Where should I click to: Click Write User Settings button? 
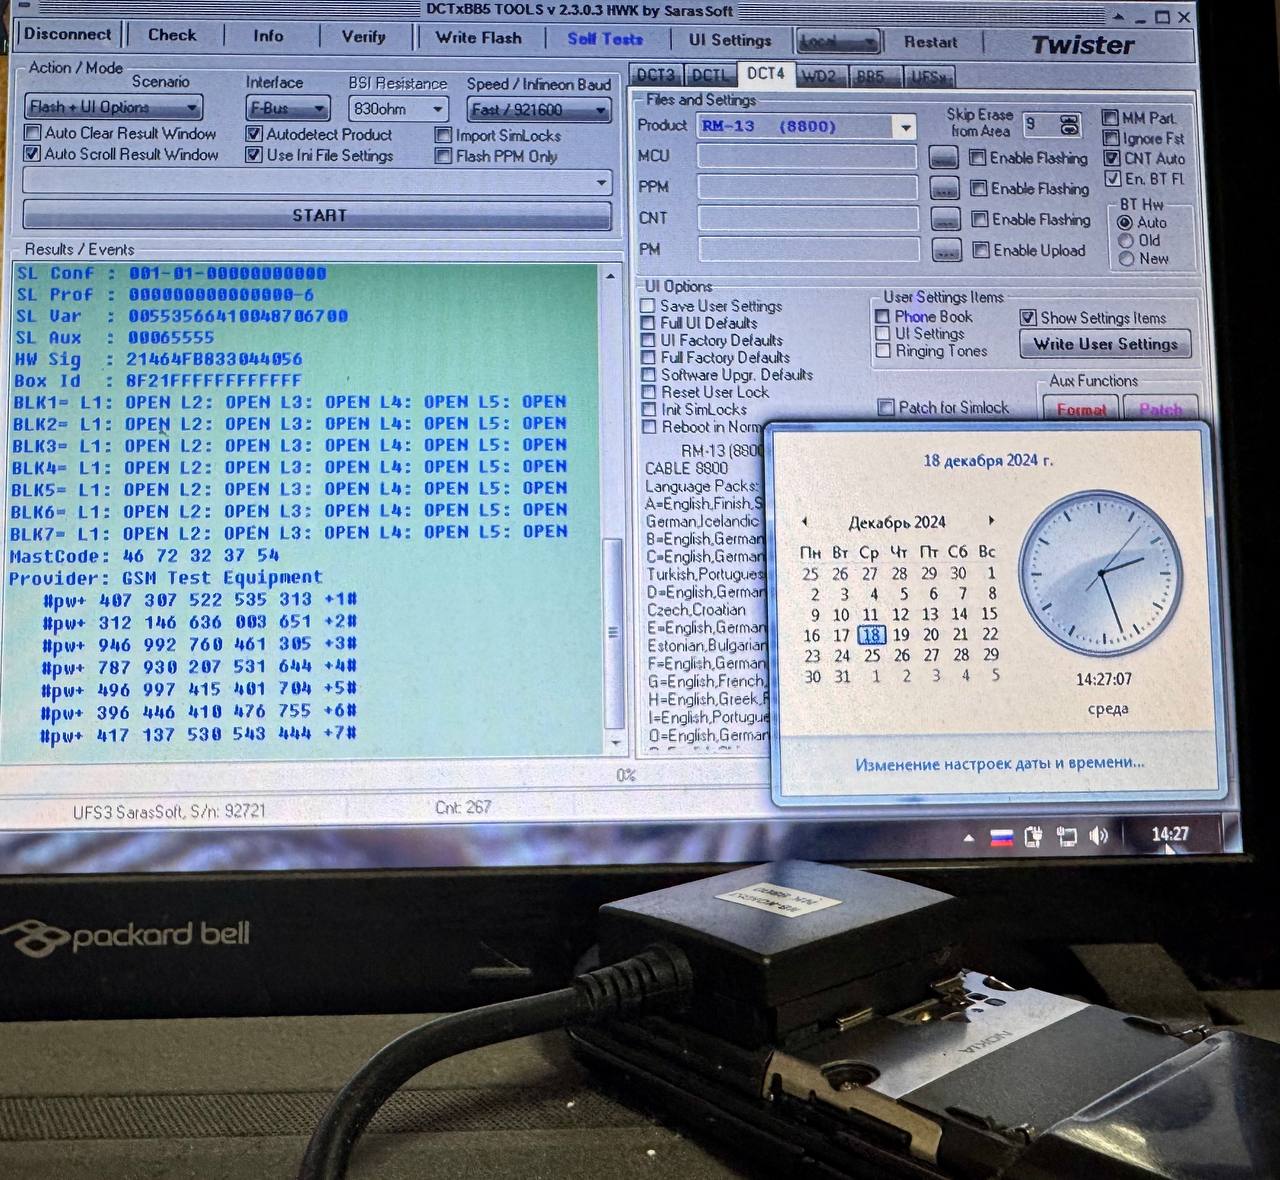point(1105,344)
